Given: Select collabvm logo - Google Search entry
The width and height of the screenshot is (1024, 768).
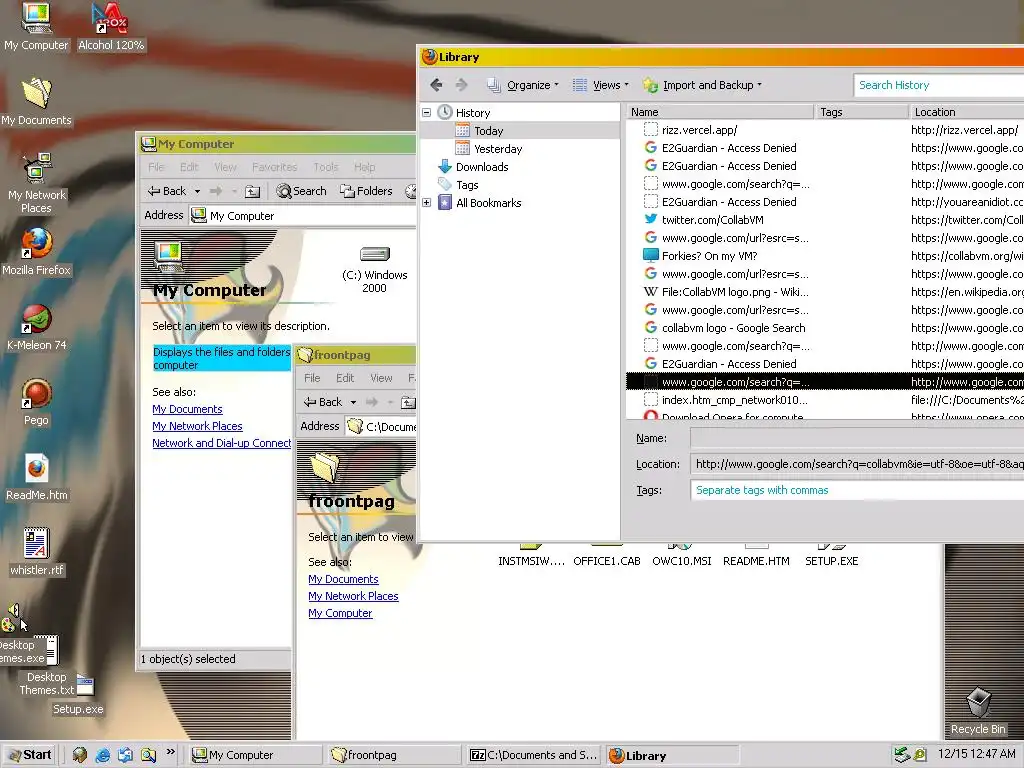Looking at the screenshot, I should point(825,328).
